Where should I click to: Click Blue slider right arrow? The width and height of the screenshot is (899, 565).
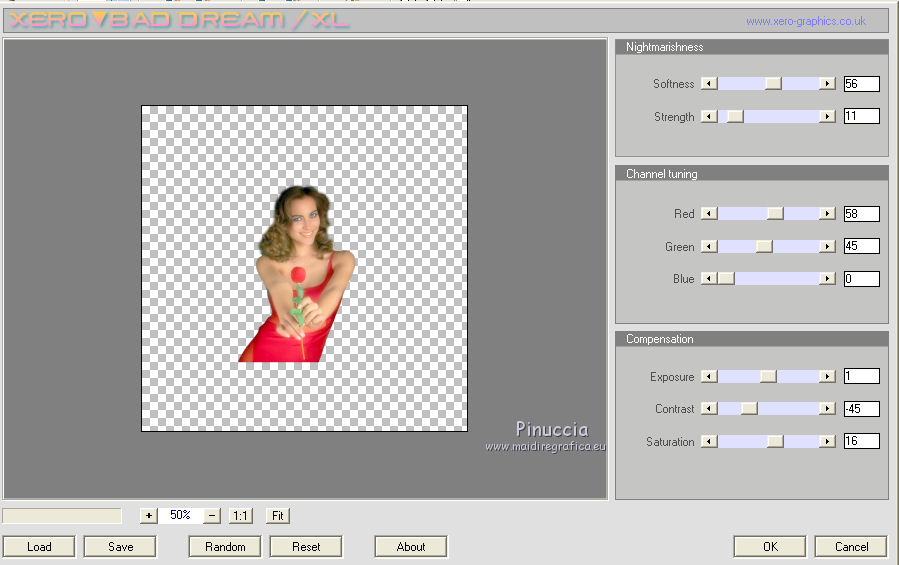(x=827, y=278)
